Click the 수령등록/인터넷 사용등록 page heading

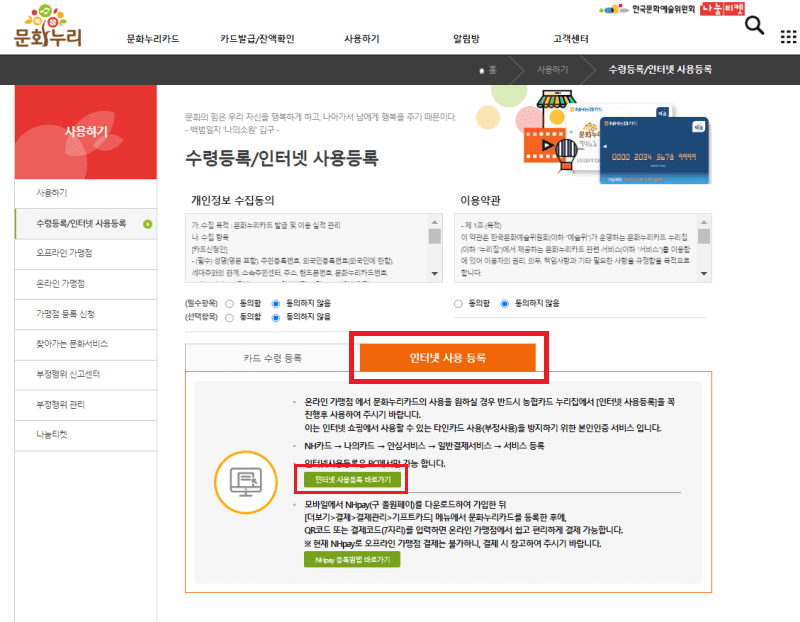pyautogui.click(x=282, y=158)
